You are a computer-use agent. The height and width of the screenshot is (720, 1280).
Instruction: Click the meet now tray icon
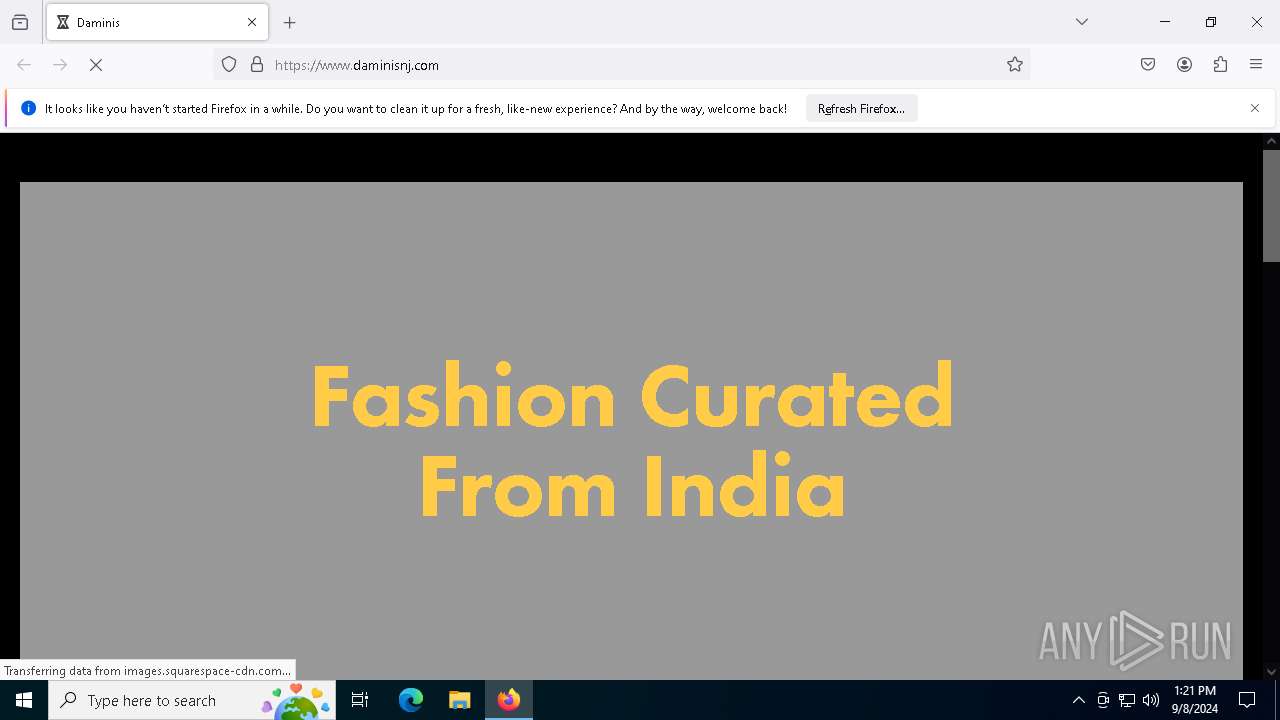coord(1103,700)
